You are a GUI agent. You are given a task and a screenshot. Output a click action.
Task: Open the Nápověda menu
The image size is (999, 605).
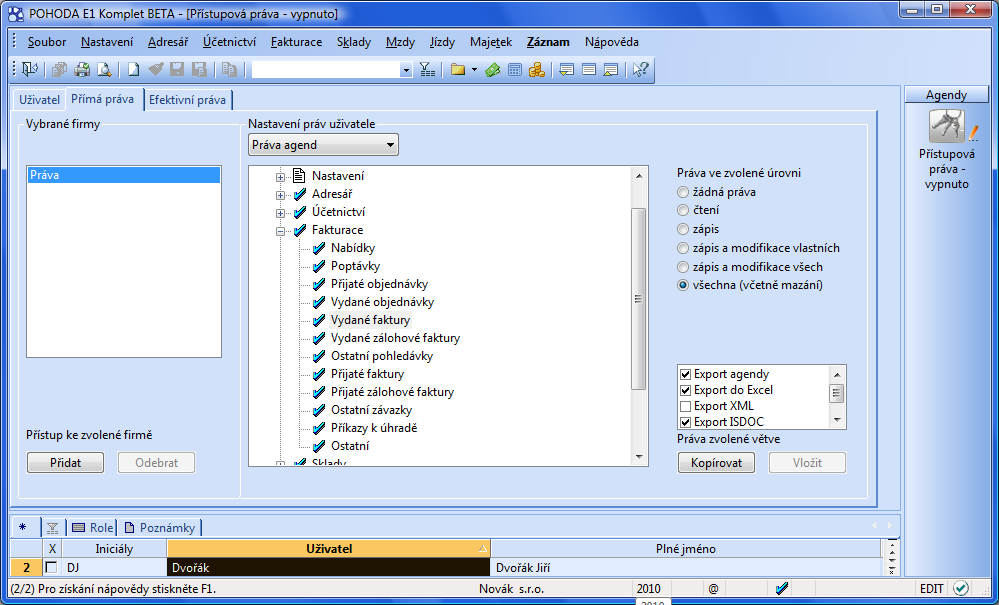(x=612, y=42)
